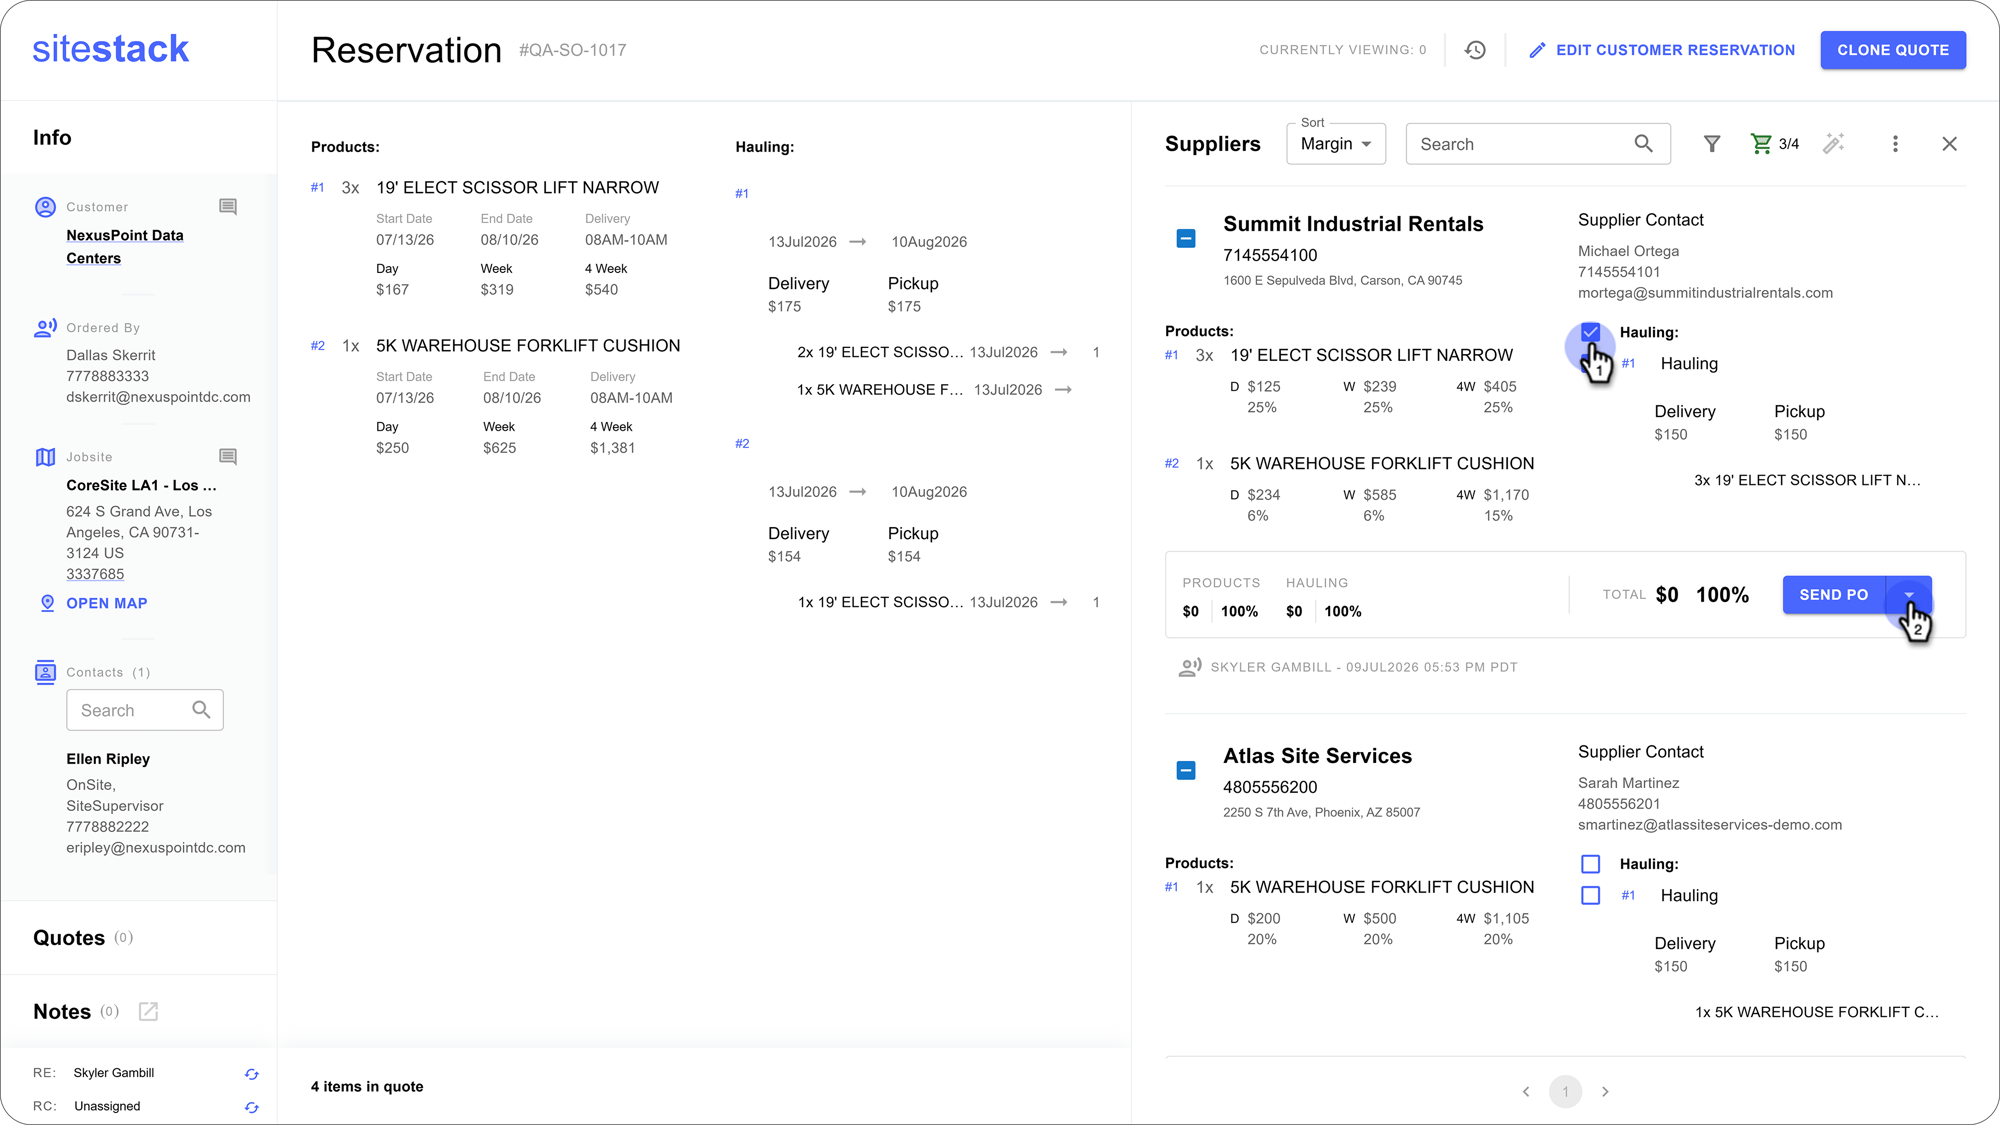Image resolution: width=2000 pixels, height=1125 pixels.
Task: Refresh the RC Unassigned assignment
Action: pos(252,1107)
